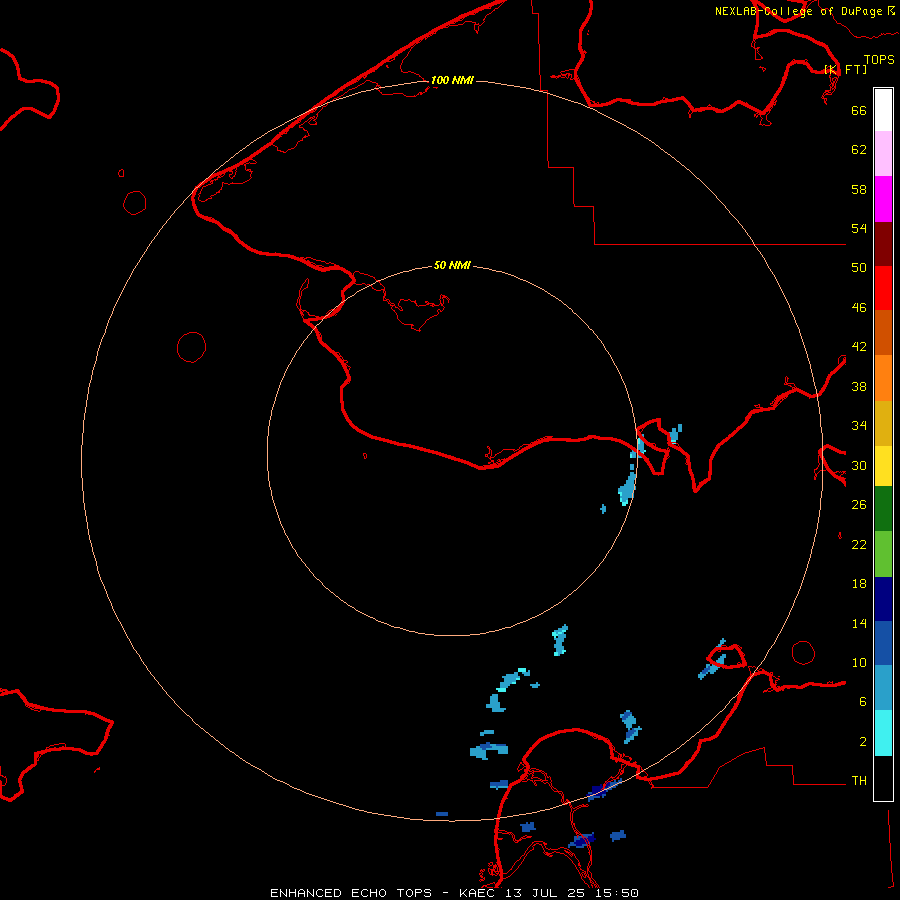The image size is (900, 900).
Task: Pick the magenta swatch on the tops scale
Action: coord(883,199)
